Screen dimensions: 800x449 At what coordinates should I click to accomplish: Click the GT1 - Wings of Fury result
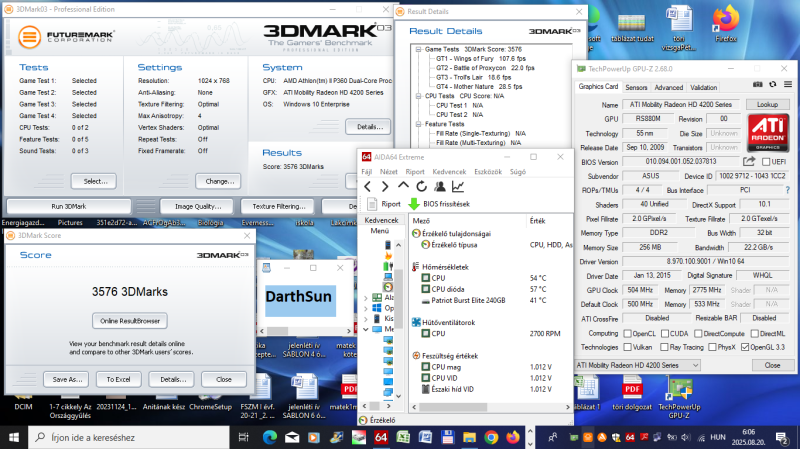tap(481, 59)
